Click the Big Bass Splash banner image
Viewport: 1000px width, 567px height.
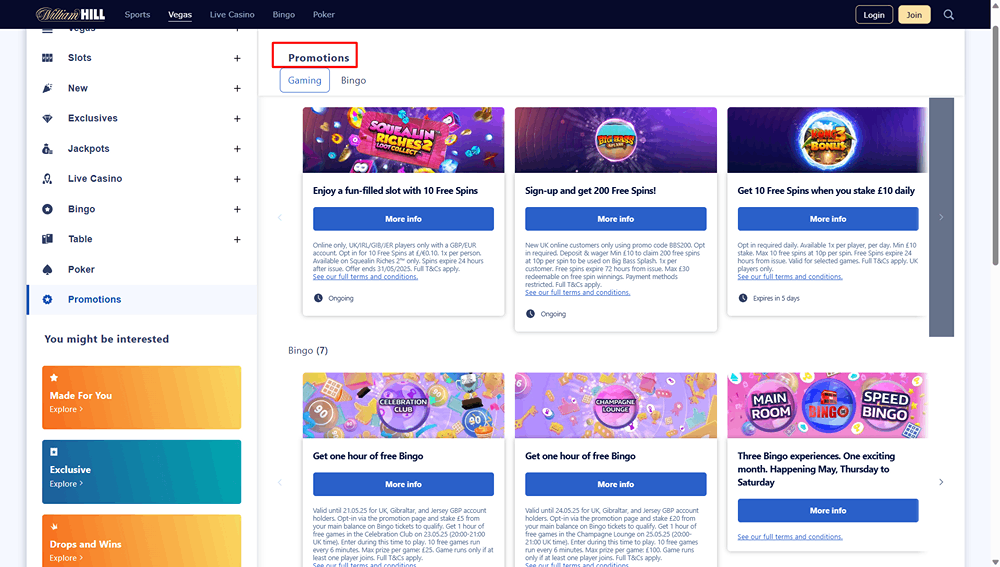[x=615, y=140]
